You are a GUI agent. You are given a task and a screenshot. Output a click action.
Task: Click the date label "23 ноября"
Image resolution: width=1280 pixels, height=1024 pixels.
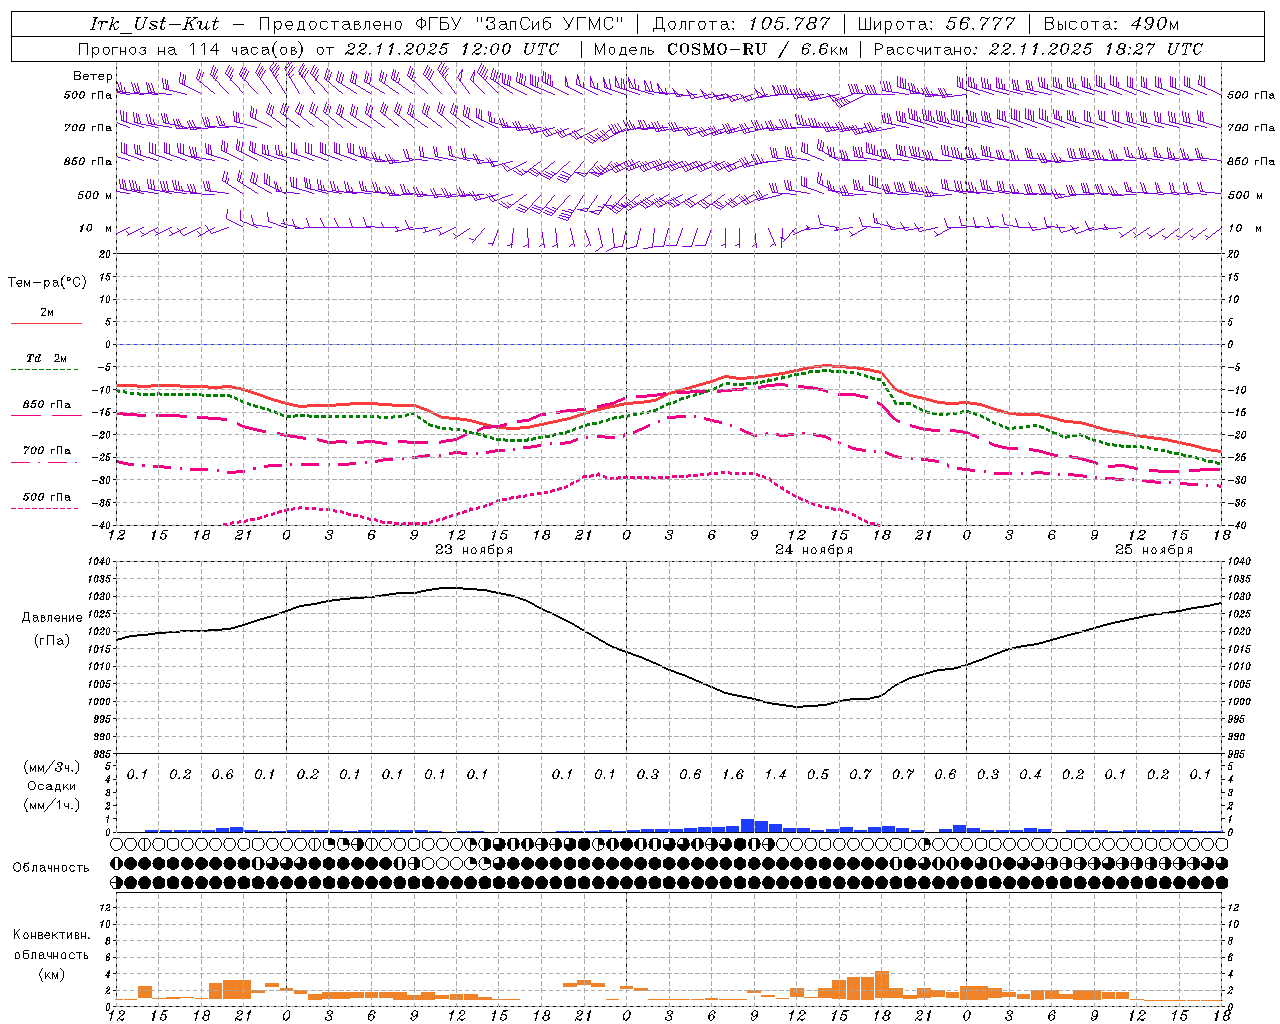[x=474, y=550]
